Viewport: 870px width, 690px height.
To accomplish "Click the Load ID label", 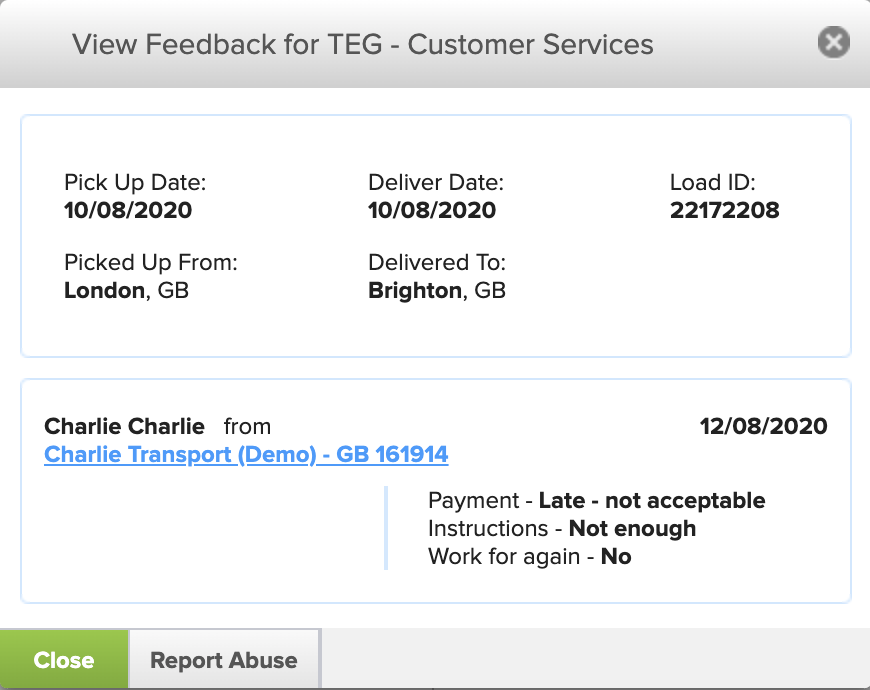I will click(712, 183).
